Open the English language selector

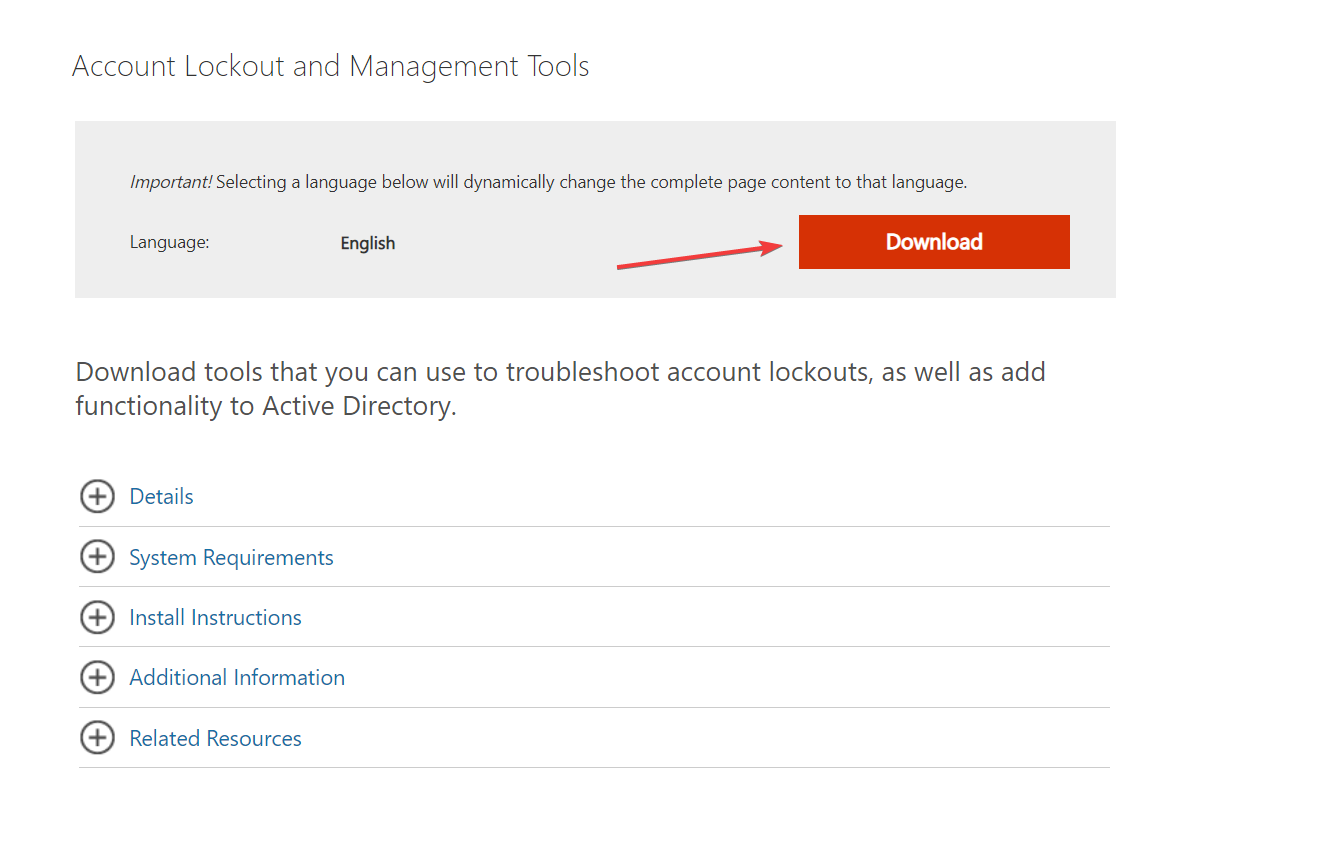tap(368, 242)
